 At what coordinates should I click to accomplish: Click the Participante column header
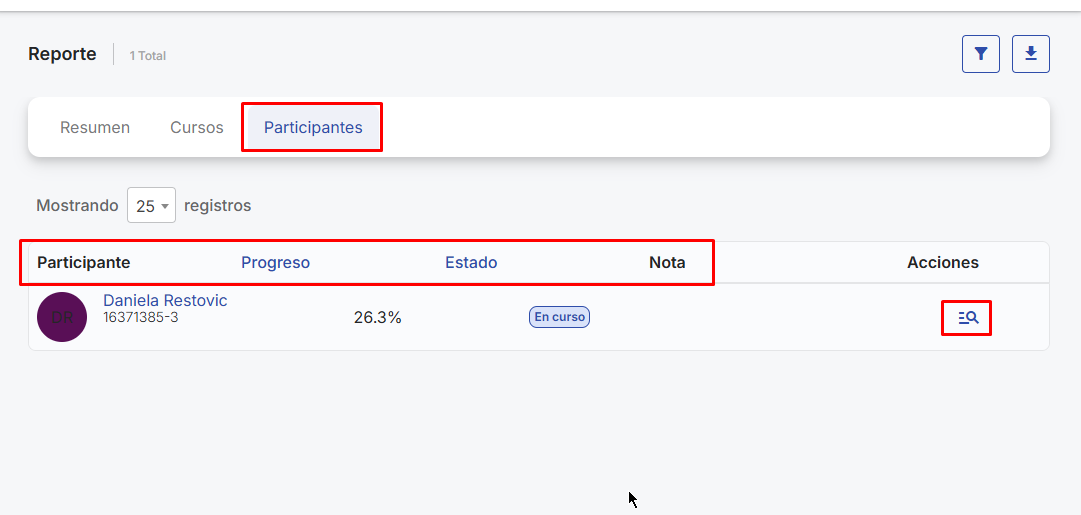84,263
